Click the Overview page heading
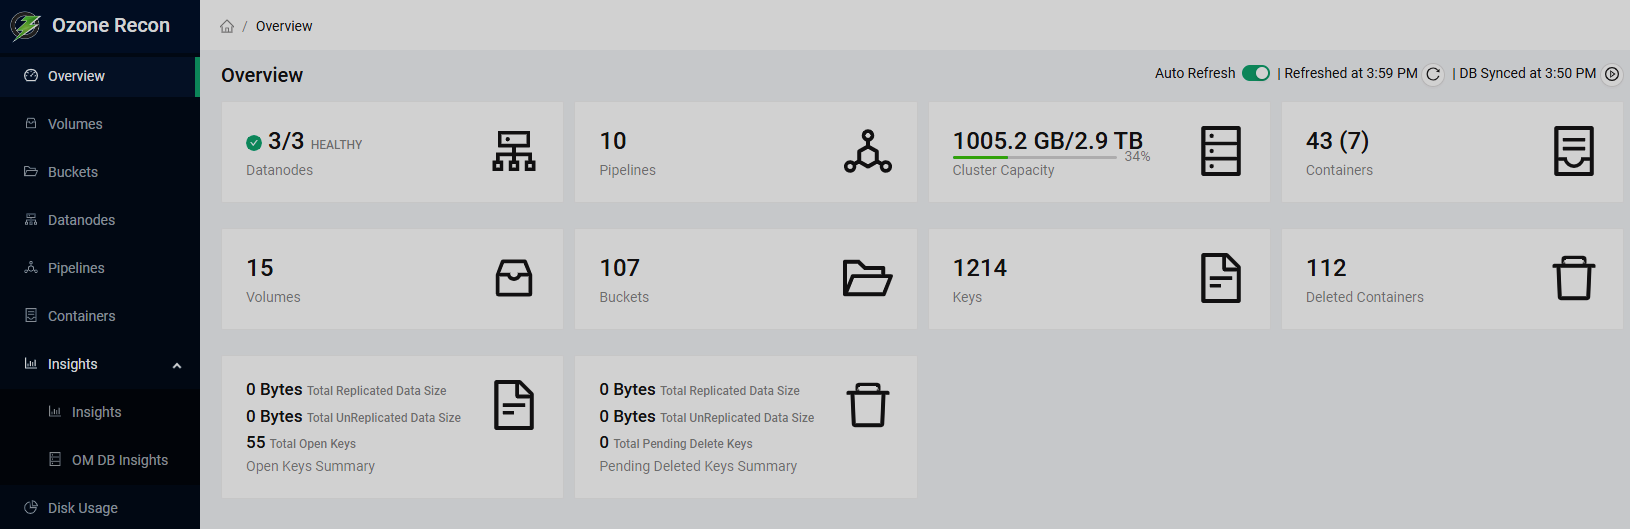This screenshot has width=1630, height=529. coord(262,75)
